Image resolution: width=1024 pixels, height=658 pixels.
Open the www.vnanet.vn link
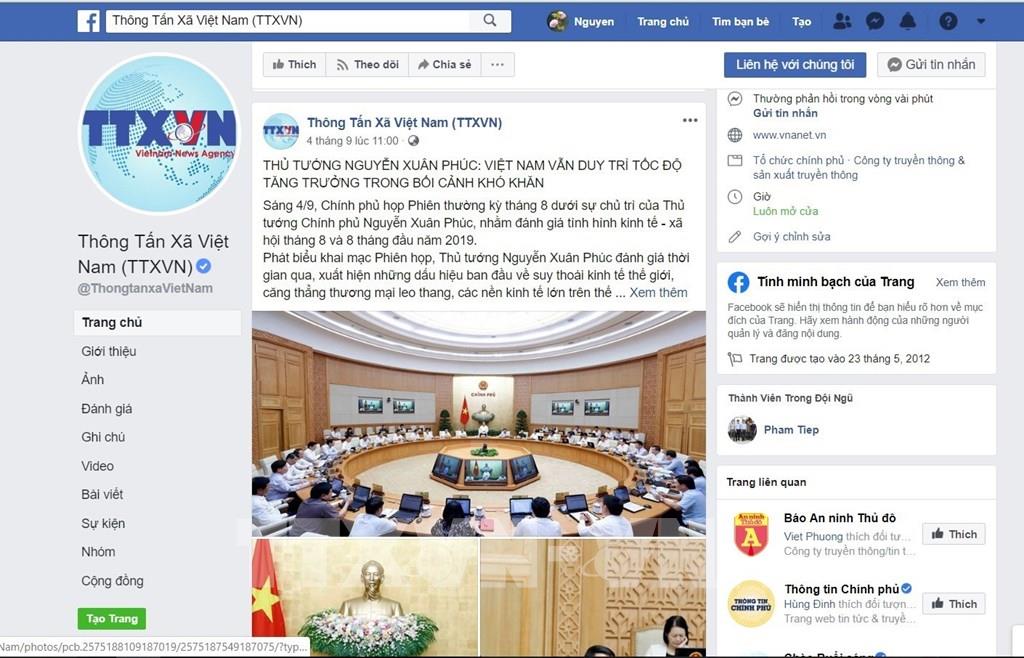pos(789,135)
